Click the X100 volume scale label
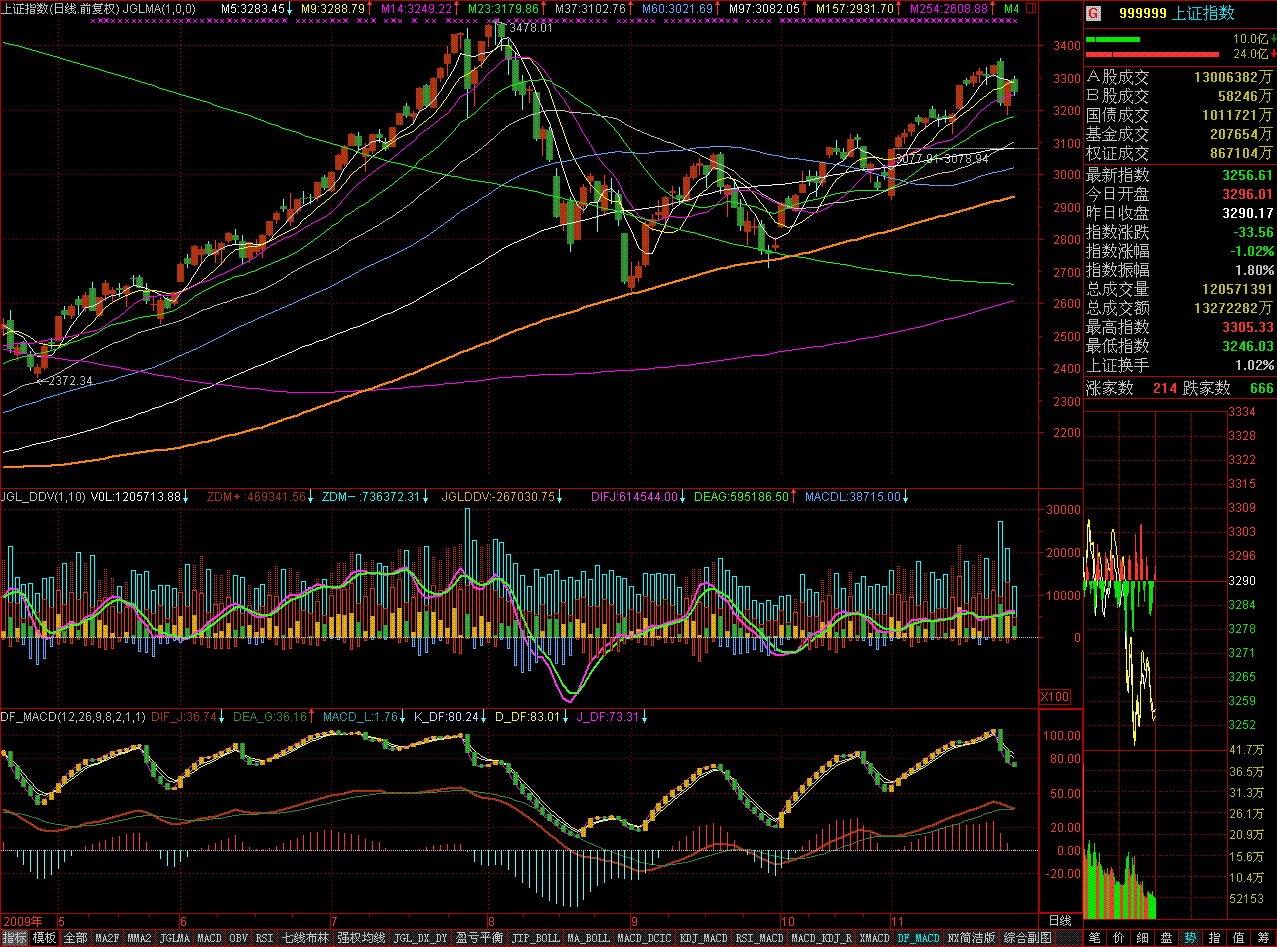This screenshot has width=1277, height=947. pyautogui.click(x=1054, y=696)
